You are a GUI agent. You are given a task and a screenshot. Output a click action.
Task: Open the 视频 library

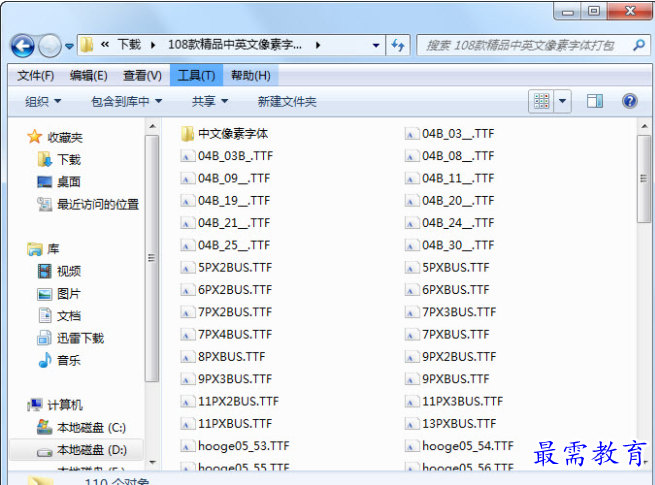coord(69,271)
